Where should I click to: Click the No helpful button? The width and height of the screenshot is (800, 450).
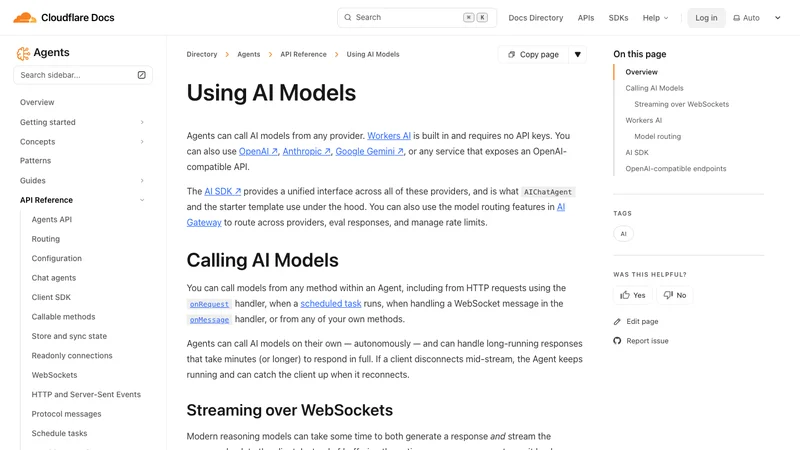pyautogui.click(x=674, y=295)
